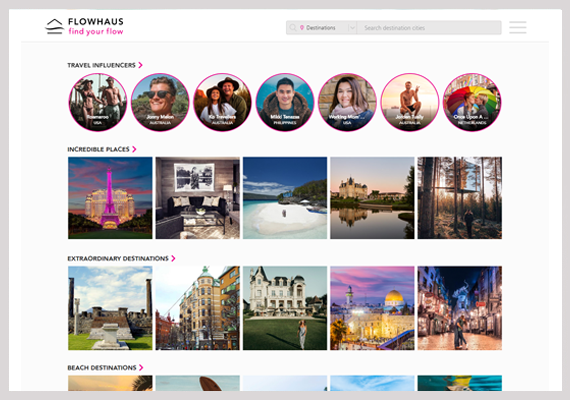Expand Travel Influencers with pink chevron
The image size is (570, 400).
(140, 65)
